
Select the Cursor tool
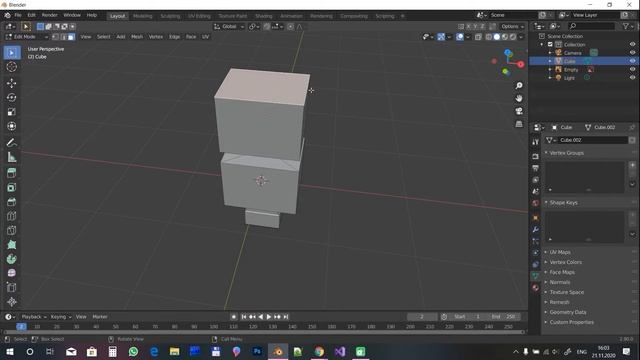(11, 67)
